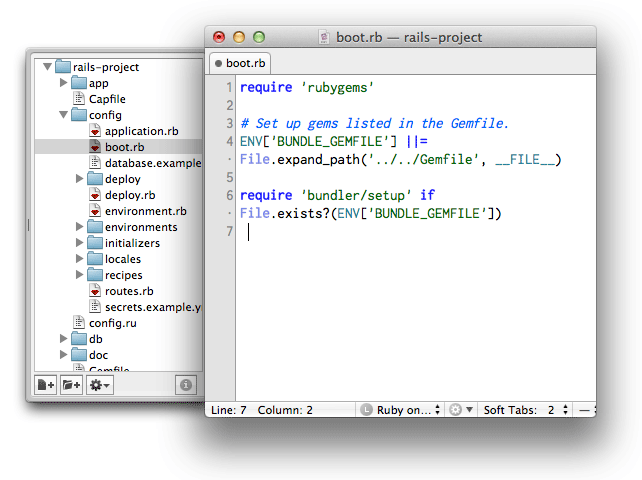Collapse the config folder
This screenshot has height=480, width=642.
(x=62, y=115)
